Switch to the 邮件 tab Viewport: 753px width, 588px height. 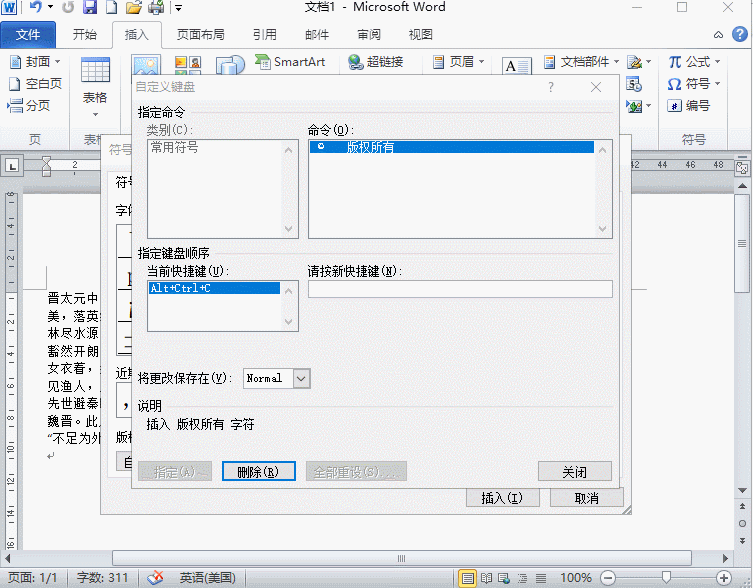click(x=317, y=35)
